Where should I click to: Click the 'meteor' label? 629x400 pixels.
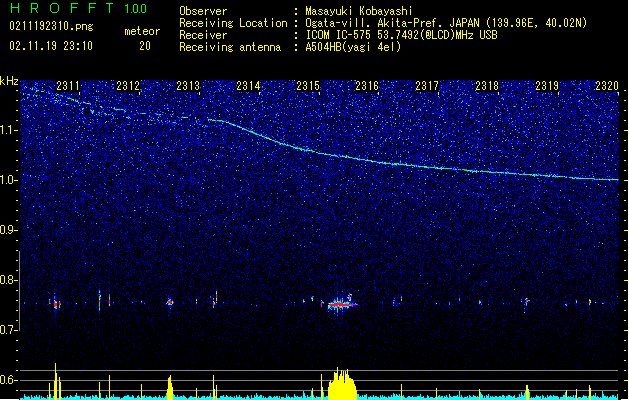(142, 31)
